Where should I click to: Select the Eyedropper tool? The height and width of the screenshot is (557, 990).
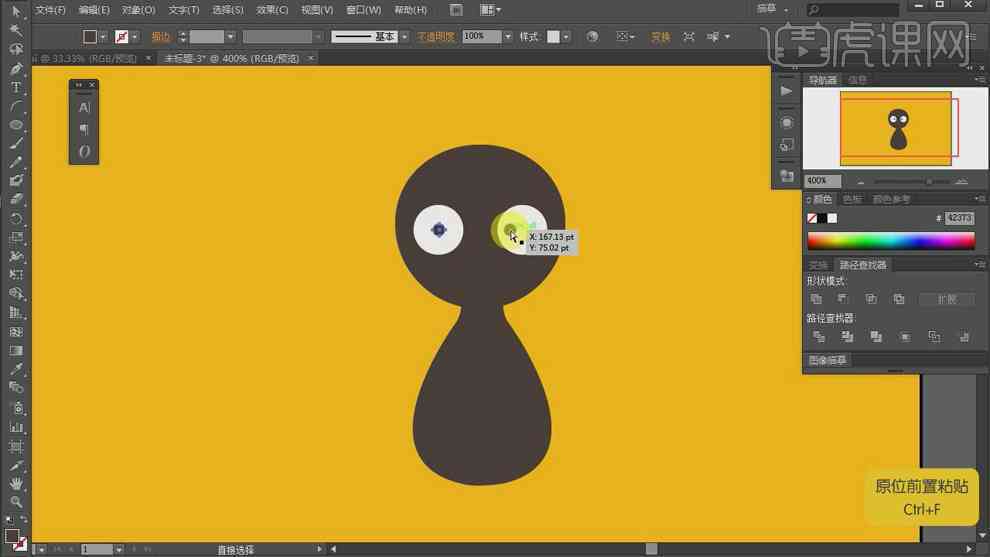click(x=16, y=369)
